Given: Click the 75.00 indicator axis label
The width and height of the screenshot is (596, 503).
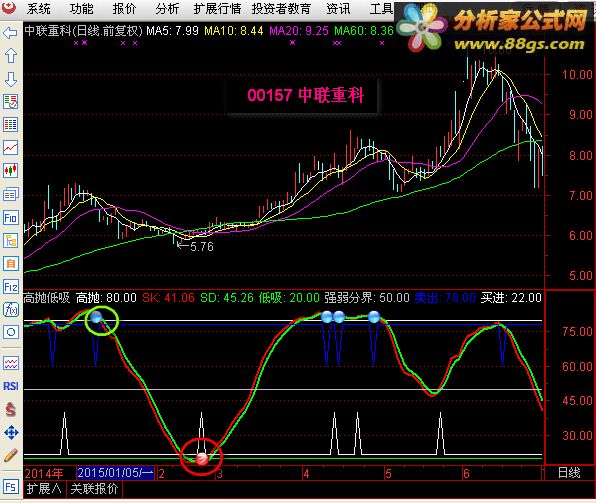Looking at the screenshot, I should 577,332.
